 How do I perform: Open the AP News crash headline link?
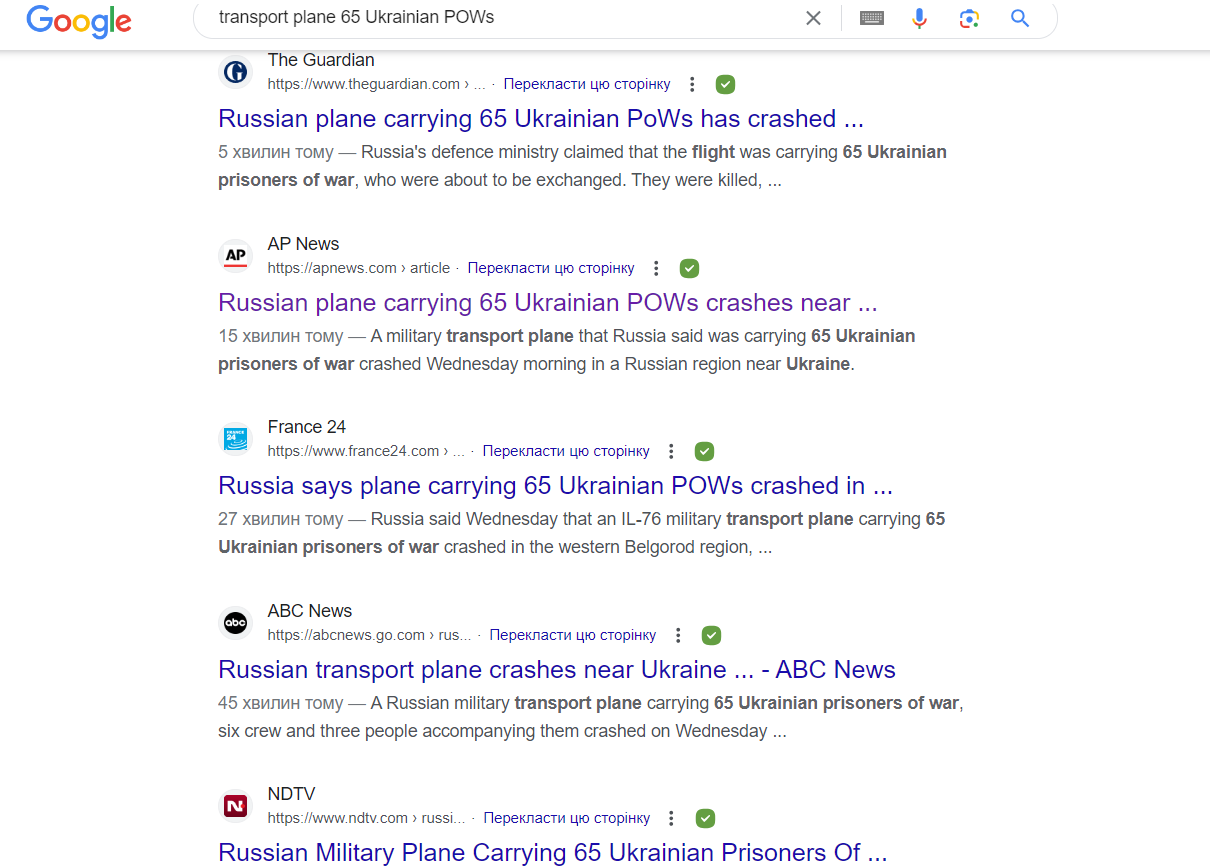click(548, 302)
